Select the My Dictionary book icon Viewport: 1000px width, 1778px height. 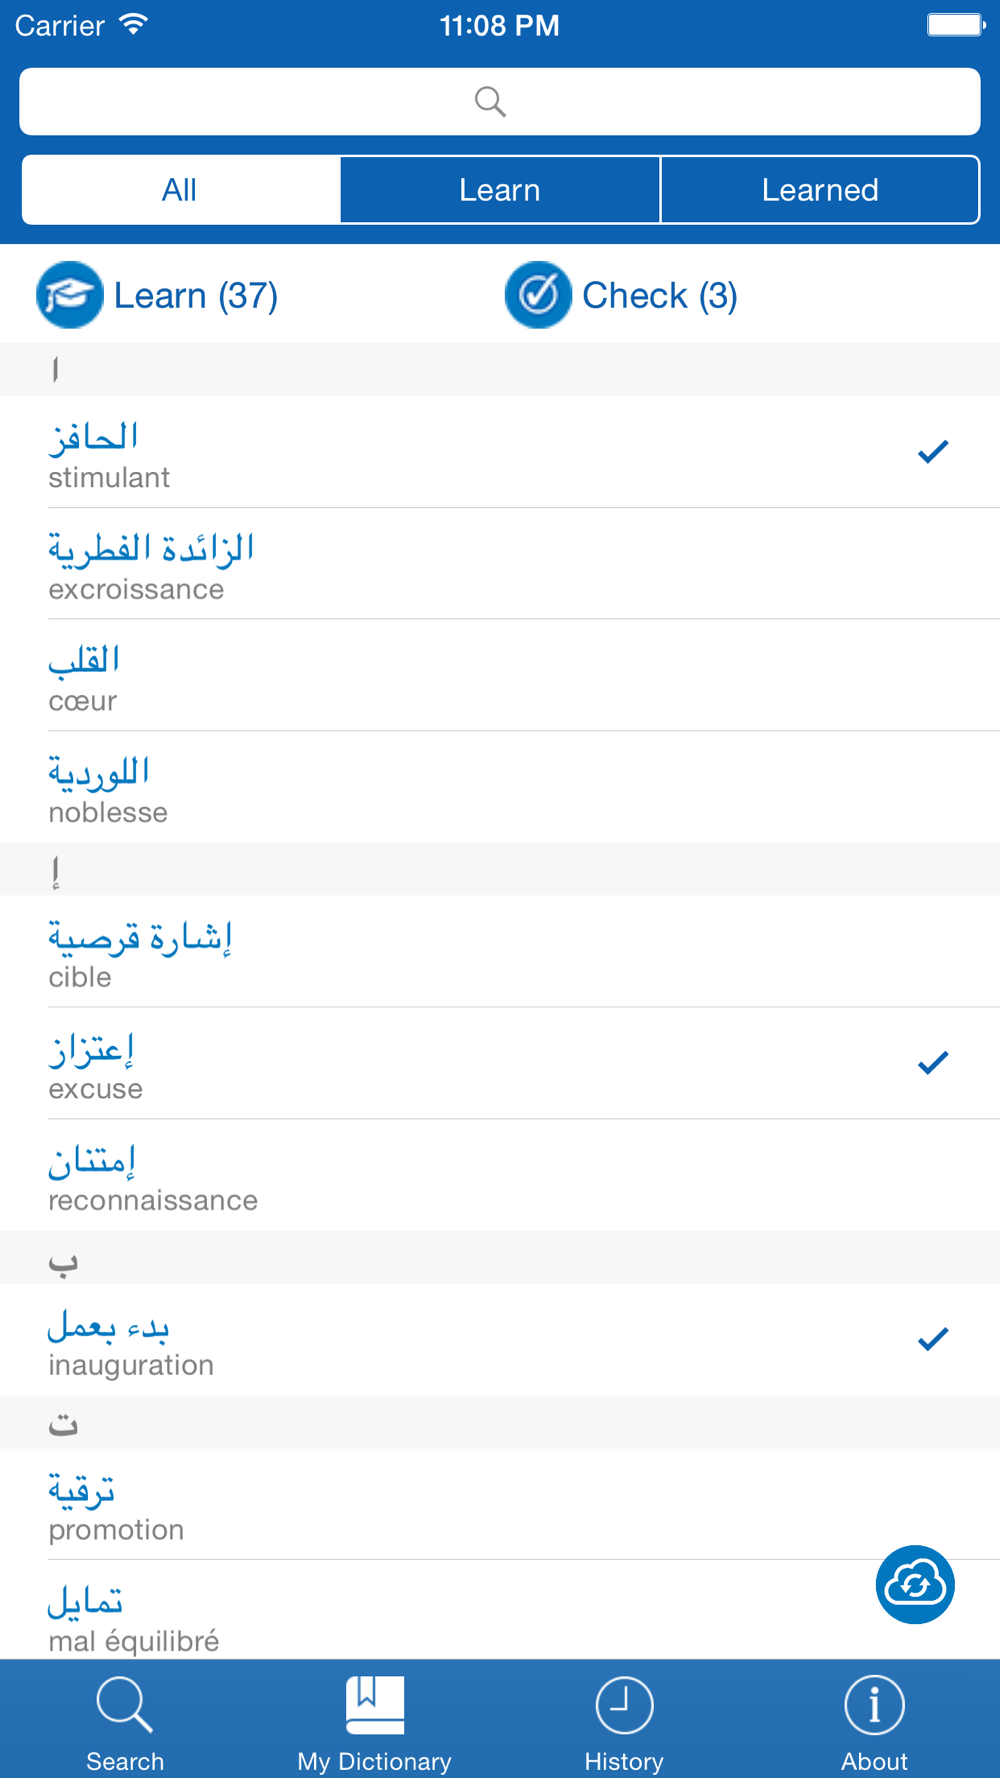tap(375, 1705)
